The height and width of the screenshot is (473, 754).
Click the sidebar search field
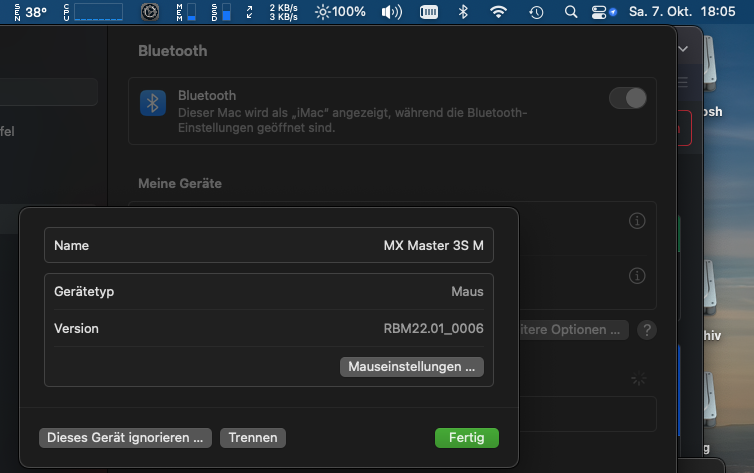48,92
